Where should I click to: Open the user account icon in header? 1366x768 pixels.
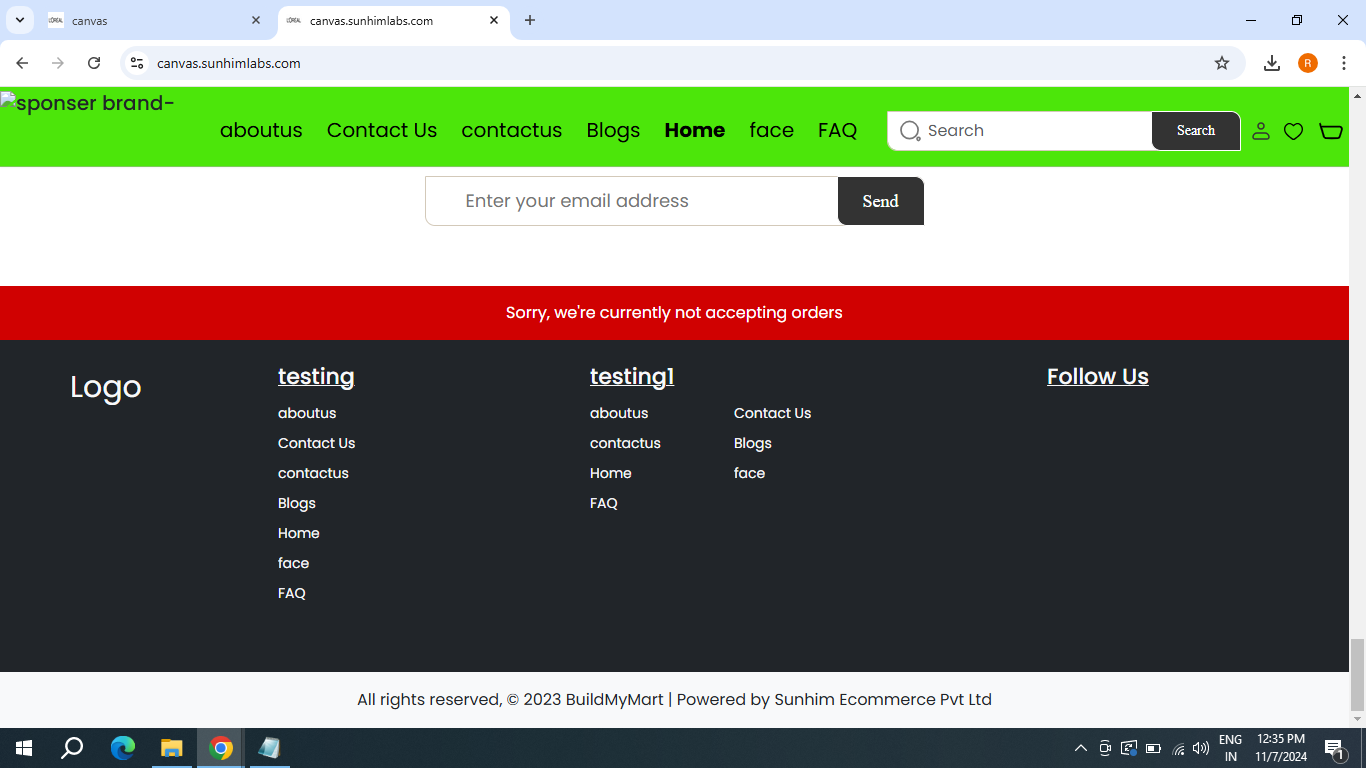(1261, 131)
